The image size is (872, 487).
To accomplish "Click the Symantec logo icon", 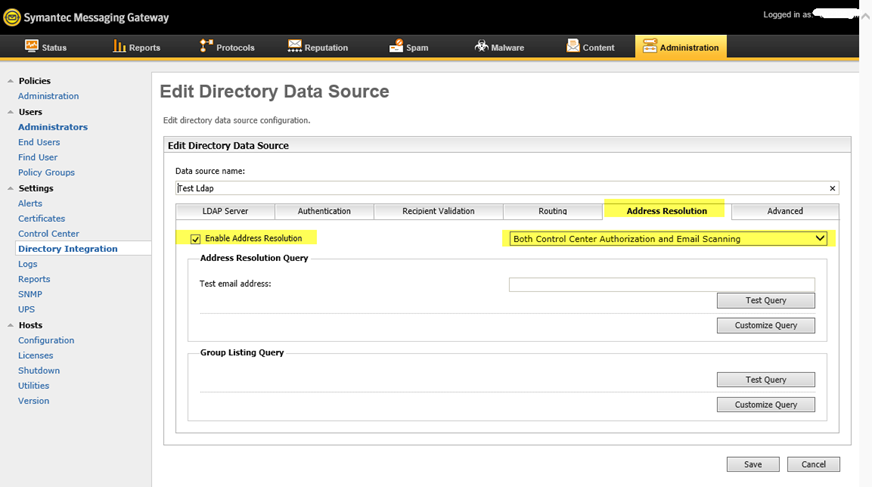I will point(12,17).
